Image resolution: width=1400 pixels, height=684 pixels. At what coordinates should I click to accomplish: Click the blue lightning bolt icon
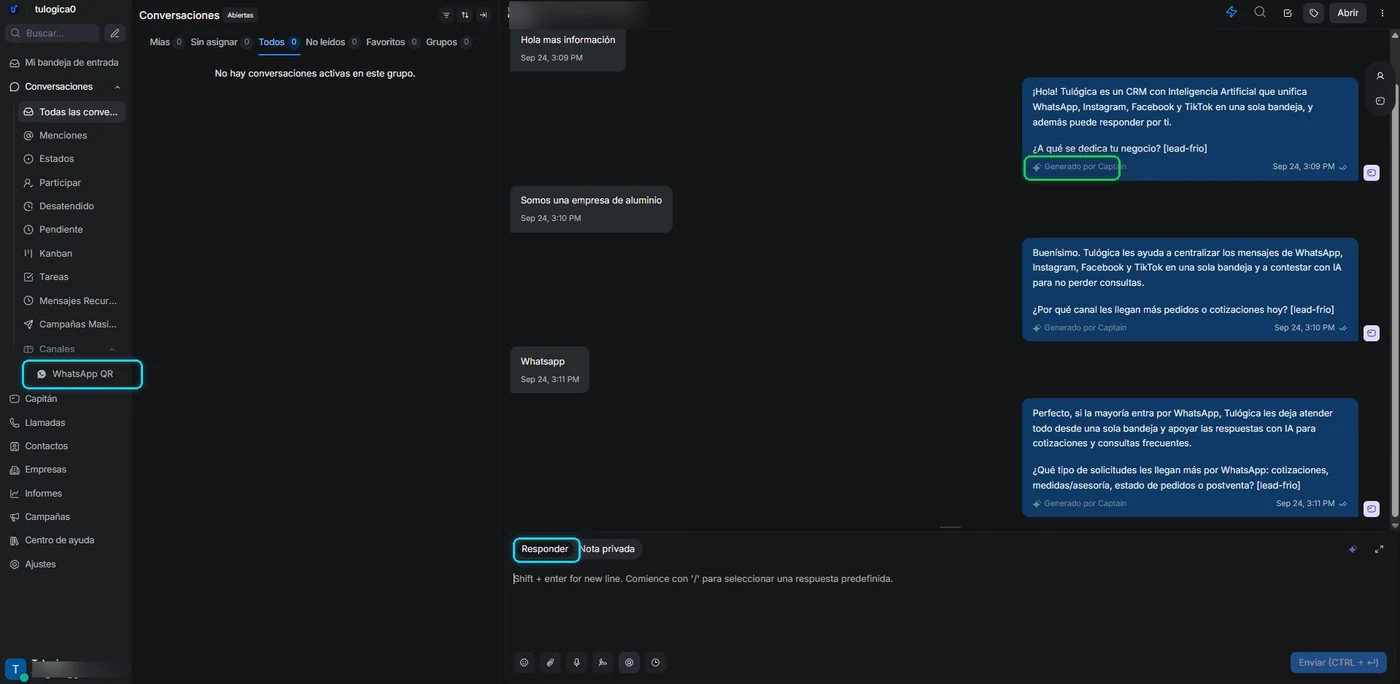coord(1231,12)
